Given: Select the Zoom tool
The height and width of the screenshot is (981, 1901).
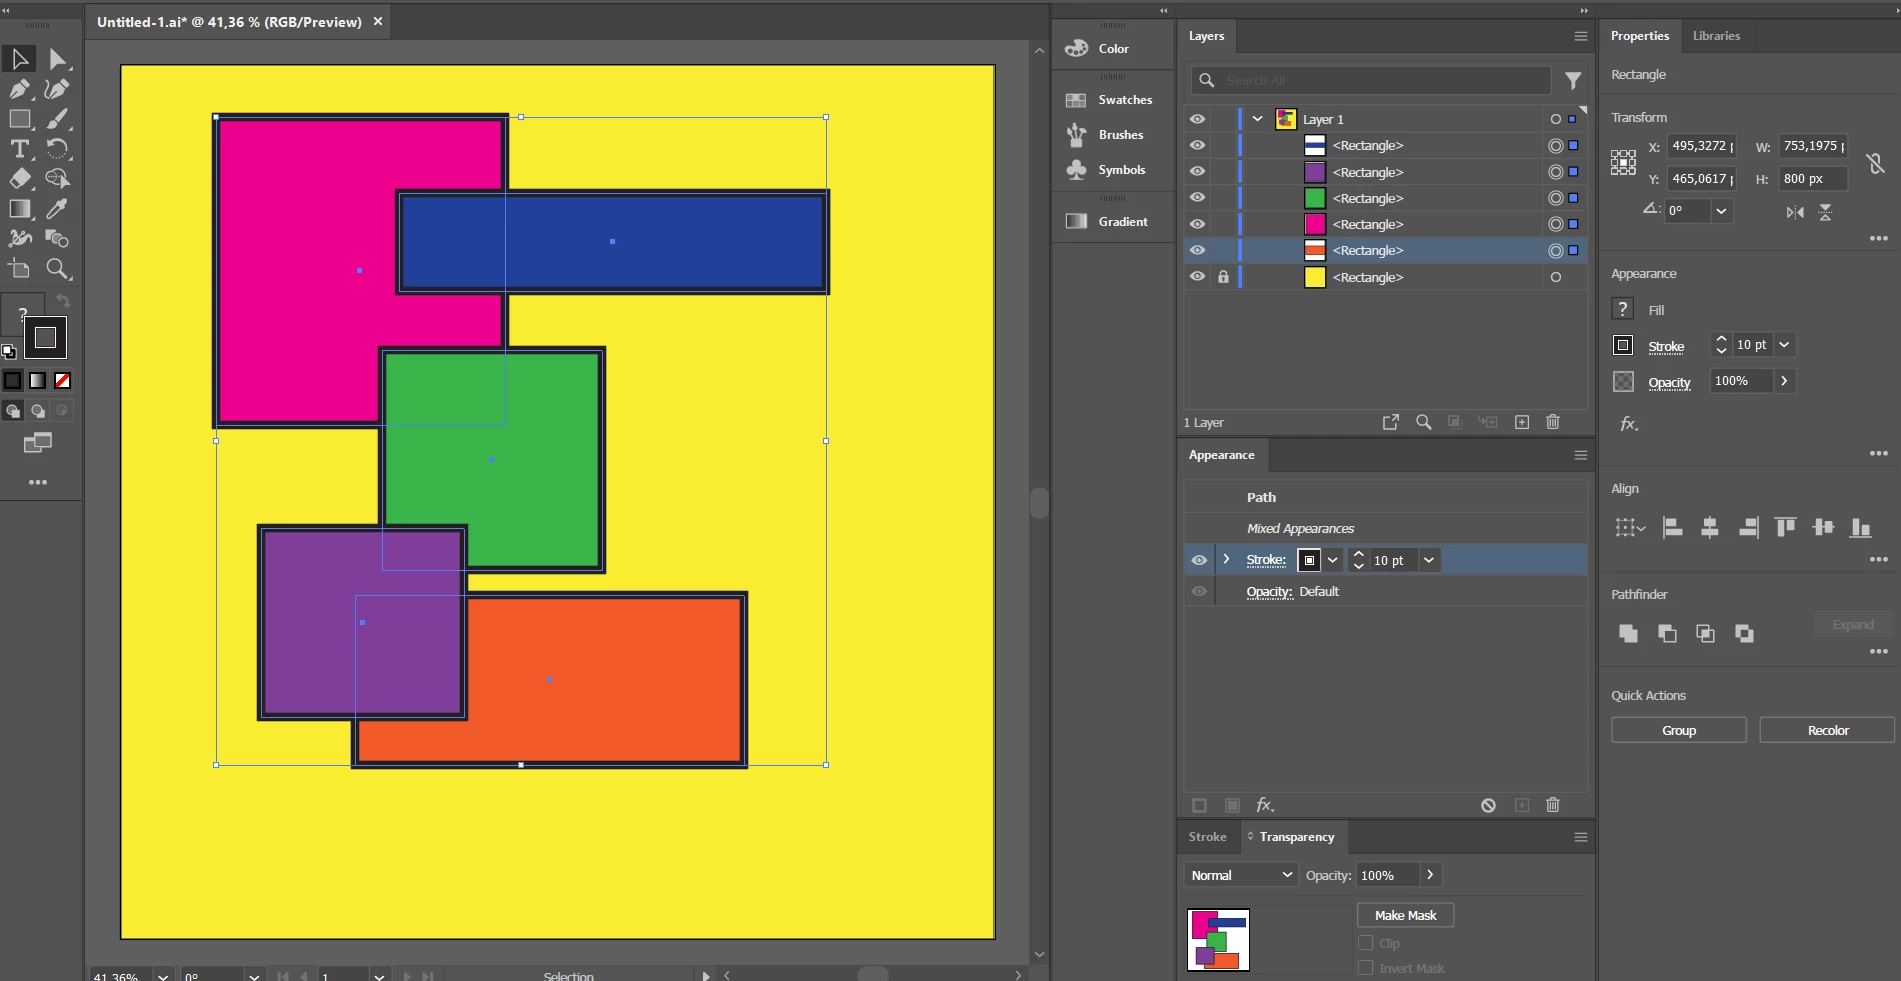Looking at the screenshot, I should 58,269.
